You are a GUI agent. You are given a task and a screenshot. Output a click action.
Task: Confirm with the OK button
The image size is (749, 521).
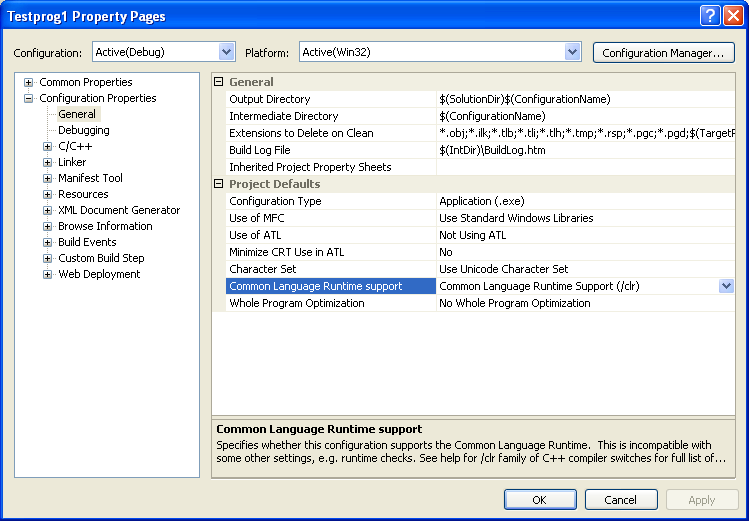540,500
